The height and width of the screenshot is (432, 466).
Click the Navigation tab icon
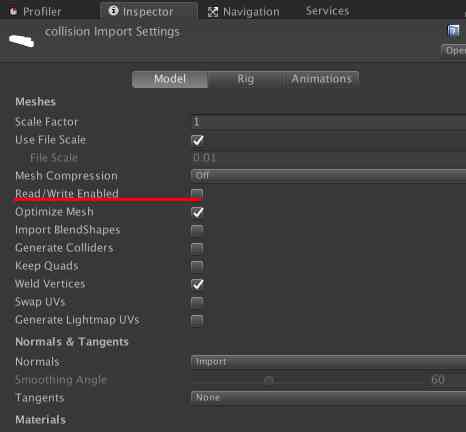(213, 12)
